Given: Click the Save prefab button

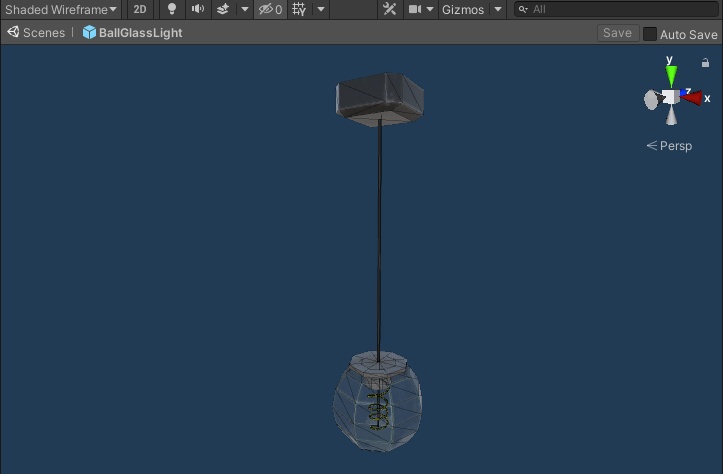Looking at the screenshot, I should coord(617,33).
